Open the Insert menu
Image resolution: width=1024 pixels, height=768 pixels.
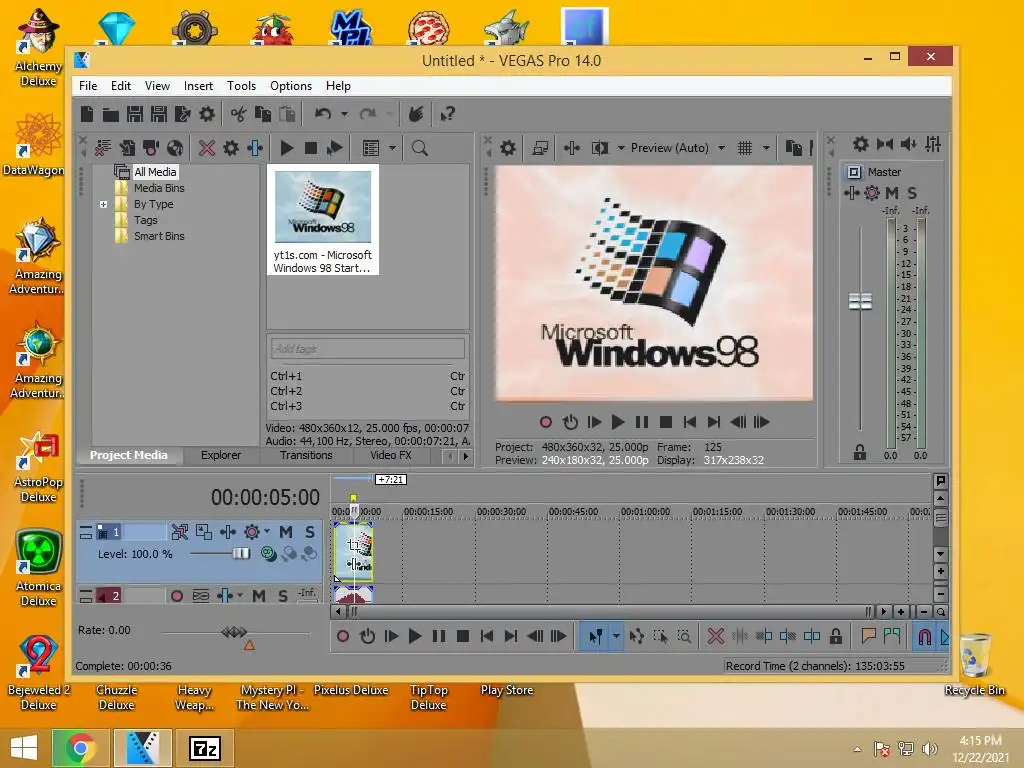click(x=198, y=86)
